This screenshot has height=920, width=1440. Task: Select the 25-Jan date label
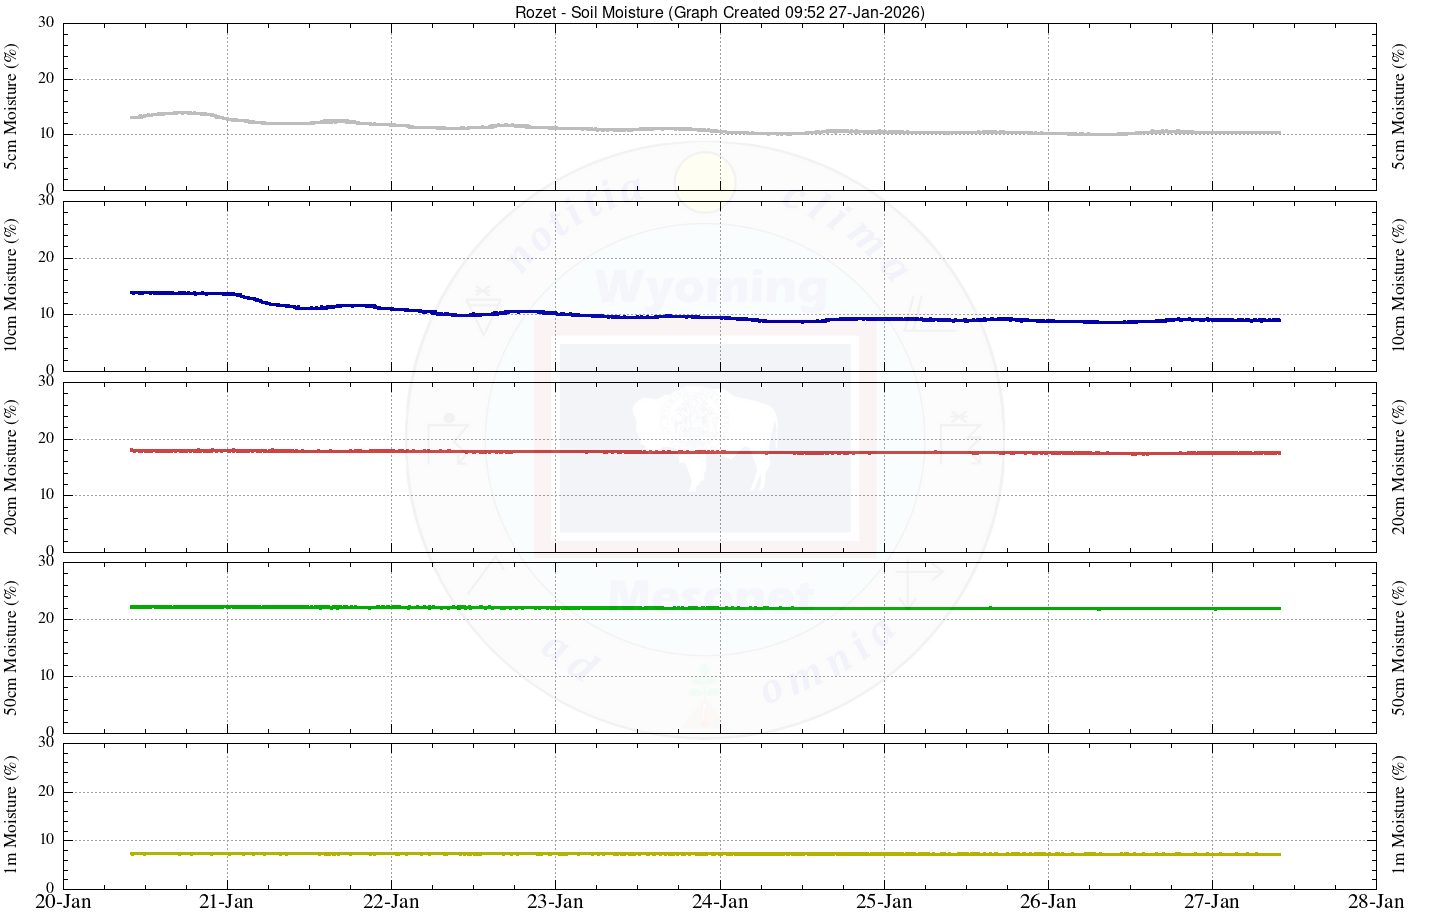coord(884,902)
